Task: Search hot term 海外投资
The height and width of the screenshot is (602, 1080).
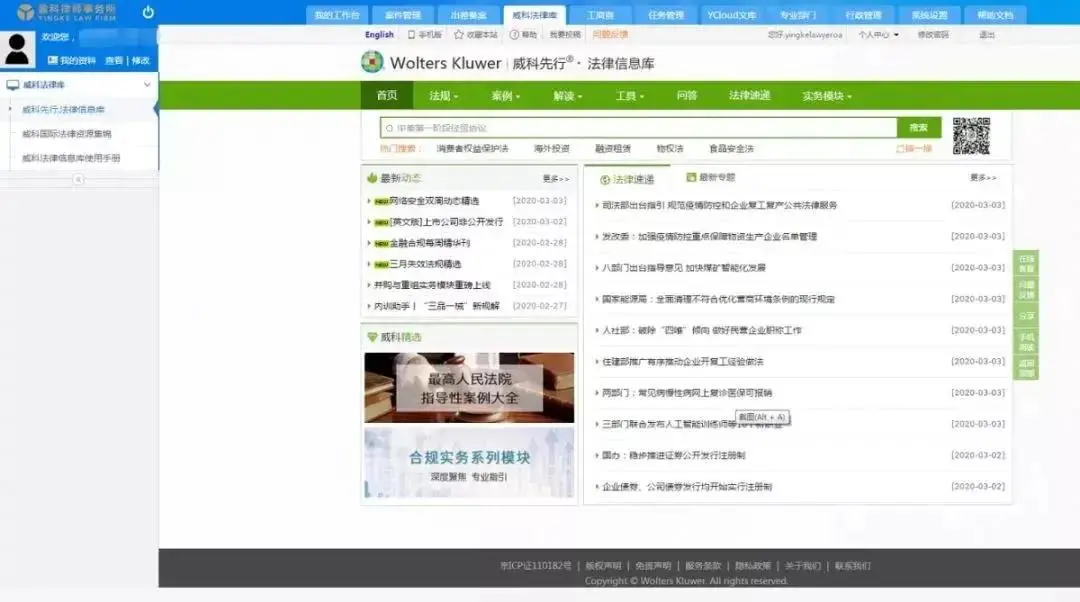Action: coord(552,149)
